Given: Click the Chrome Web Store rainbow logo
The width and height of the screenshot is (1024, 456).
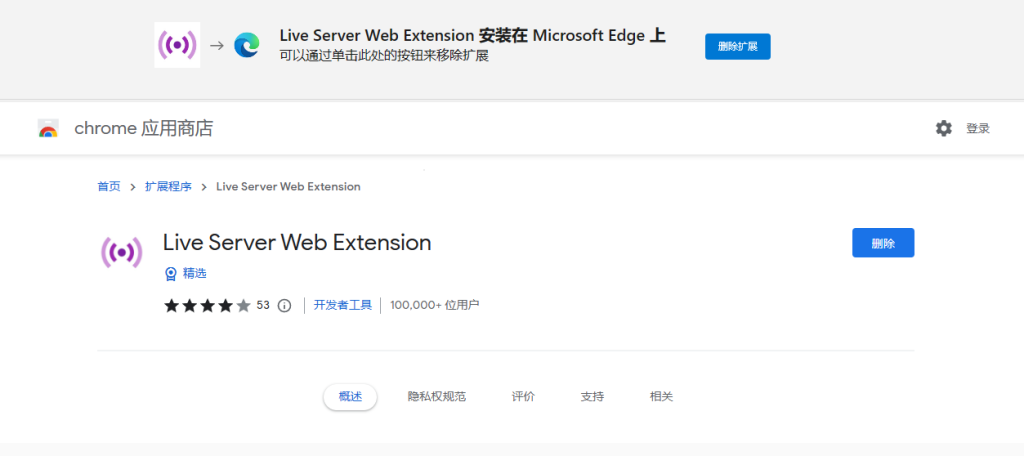Looking at the screenshot, I should (48, 129).
